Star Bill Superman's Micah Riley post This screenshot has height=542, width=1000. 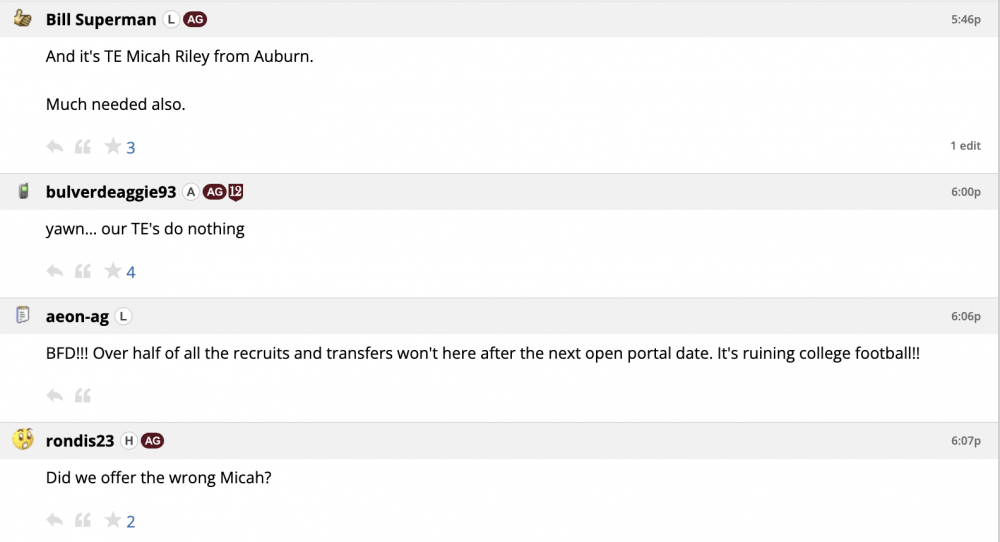[x=113, y=147]
